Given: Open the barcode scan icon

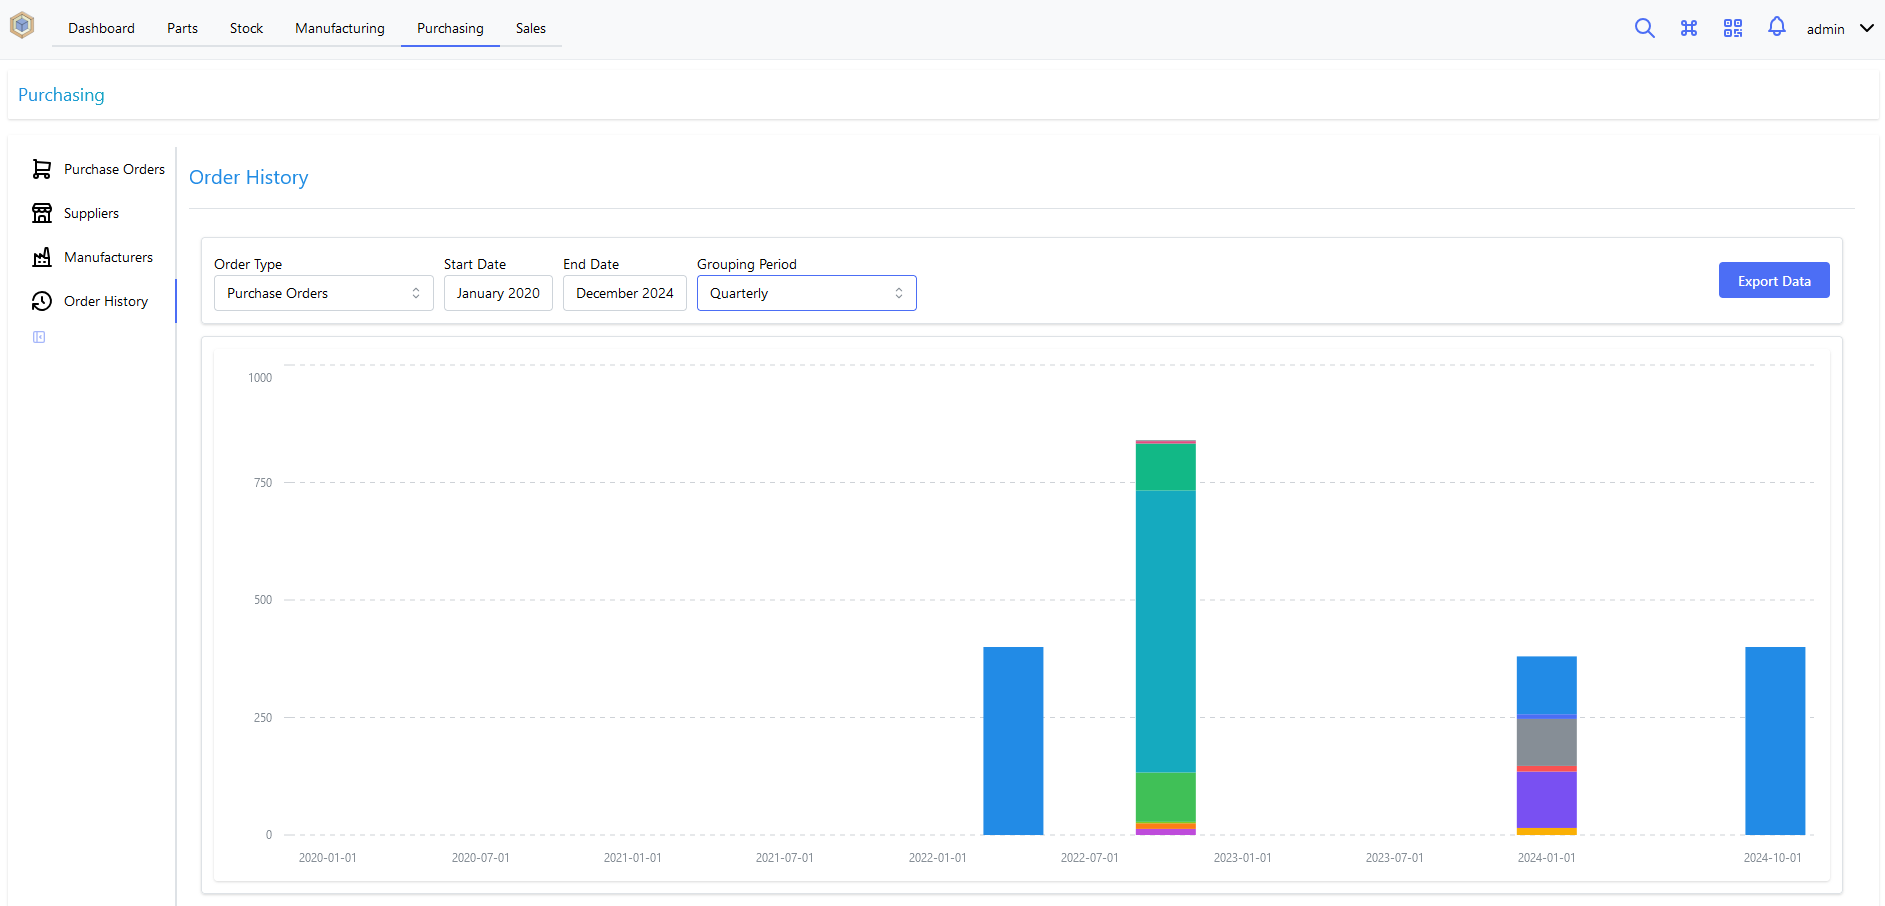Looking at the screenshot, I should pos(1733,28).
